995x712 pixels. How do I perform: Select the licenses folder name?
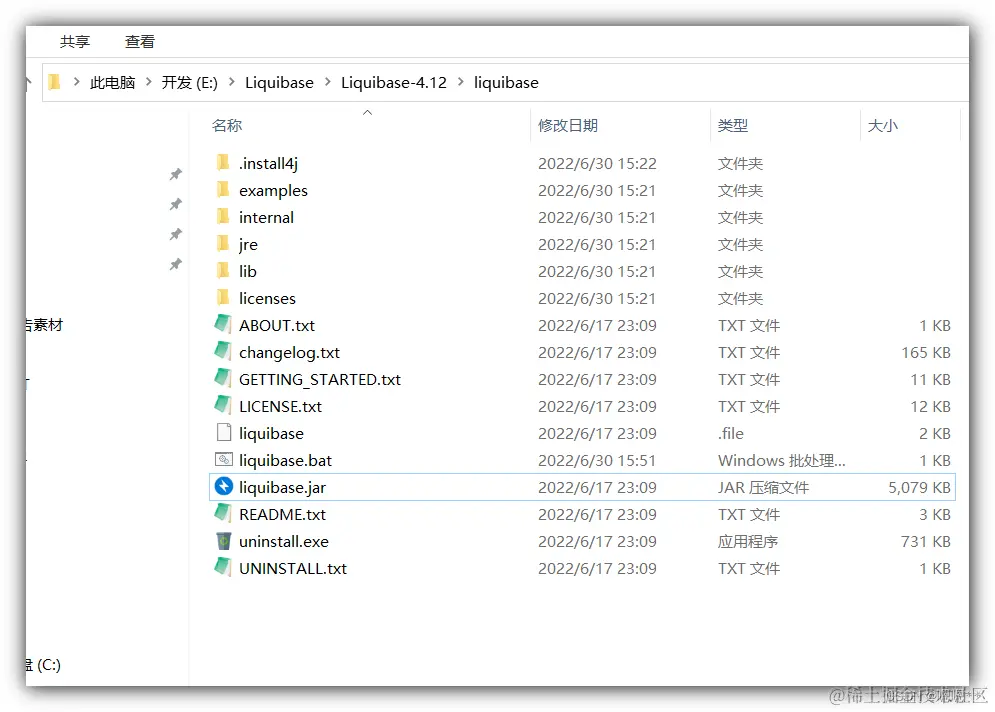pyautogui.click(x=267, y=298)
